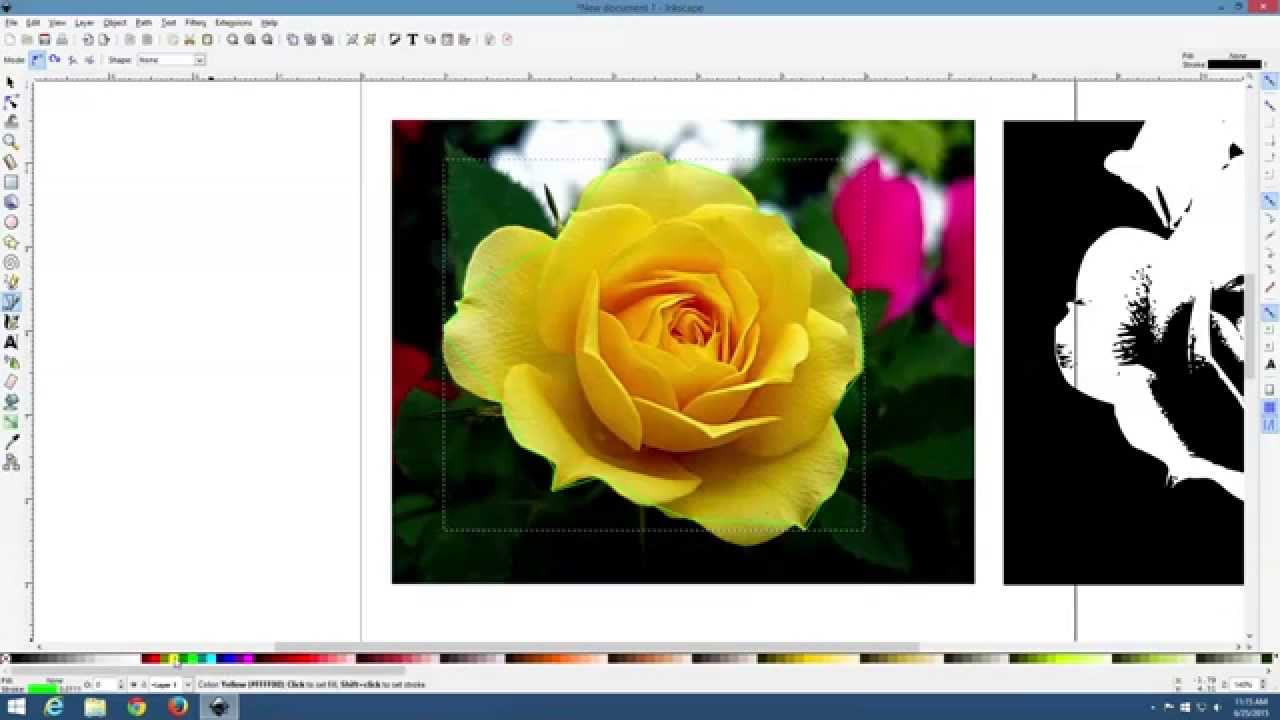Open the Layer menu
Screen dimensions: 1280x720
coord(85,22)
